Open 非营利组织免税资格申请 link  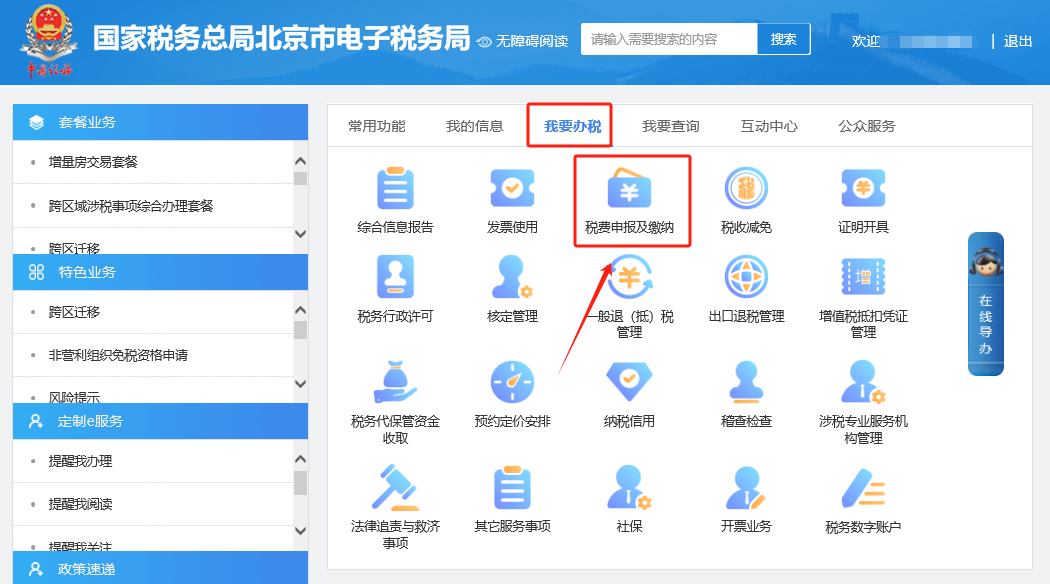118,355
